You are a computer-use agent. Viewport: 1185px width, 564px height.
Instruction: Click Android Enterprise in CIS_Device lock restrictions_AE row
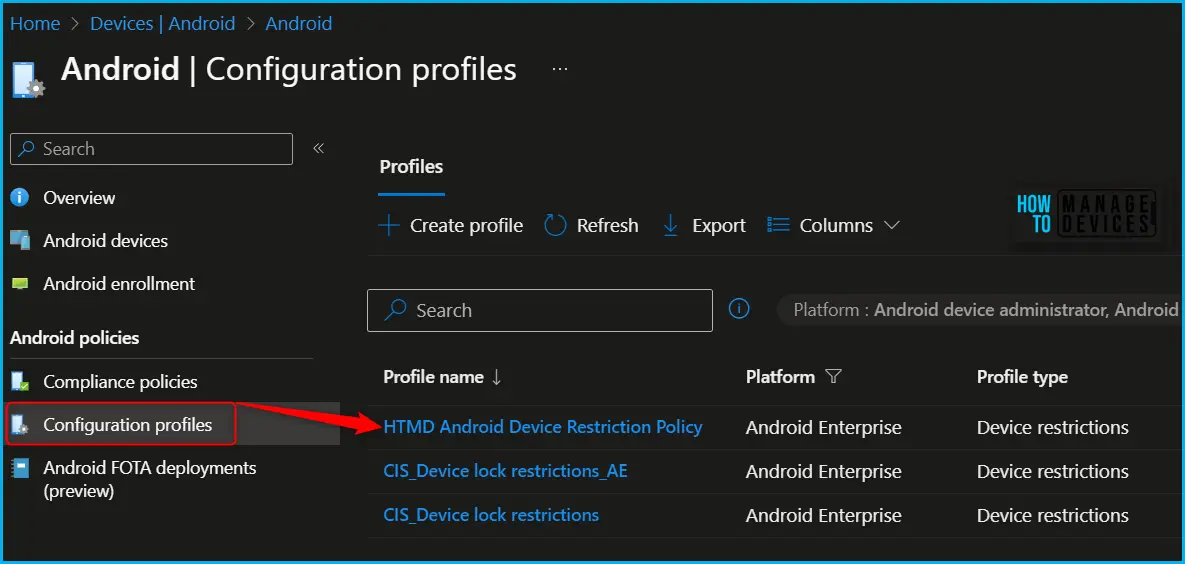823,472
